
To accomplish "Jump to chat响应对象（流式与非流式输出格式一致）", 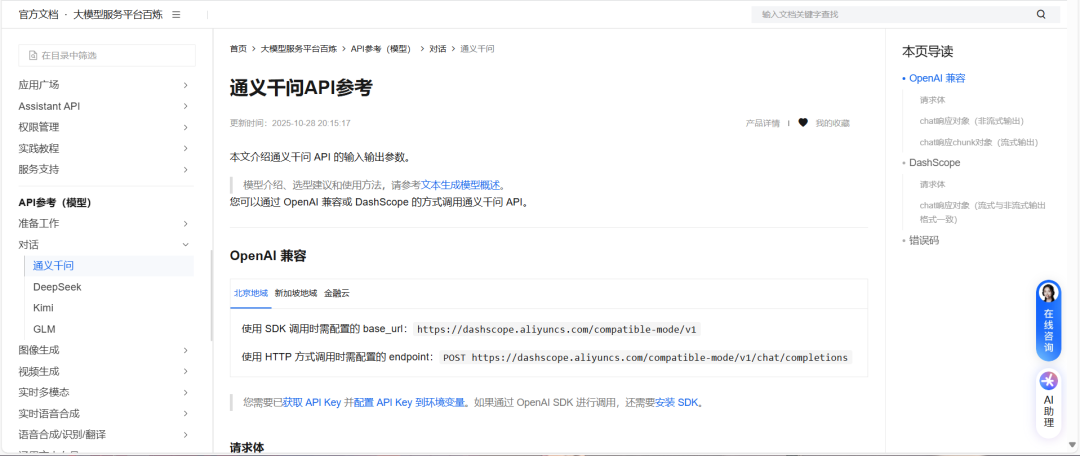I will 982,212.
